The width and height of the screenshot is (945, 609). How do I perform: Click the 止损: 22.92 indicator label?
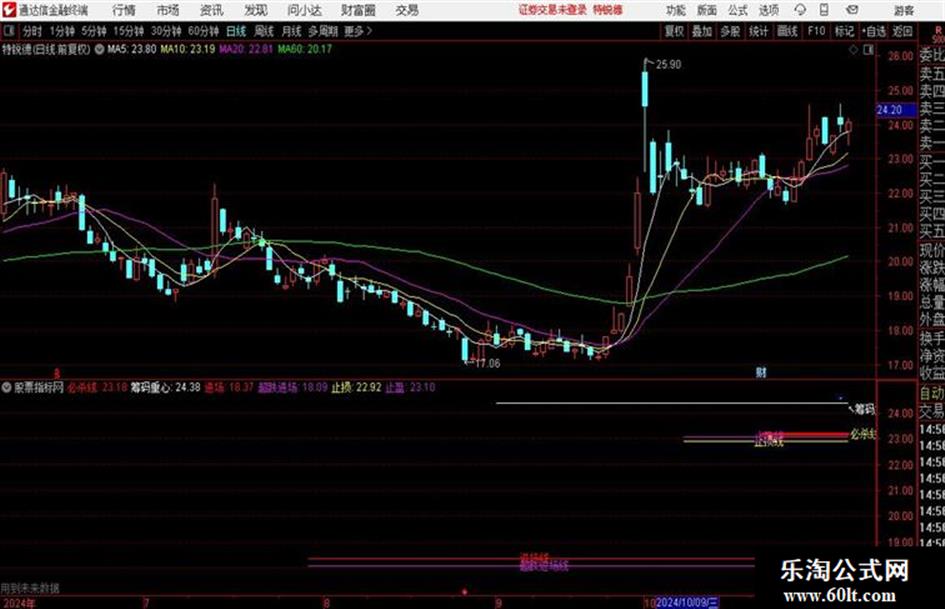click(356, 387)
